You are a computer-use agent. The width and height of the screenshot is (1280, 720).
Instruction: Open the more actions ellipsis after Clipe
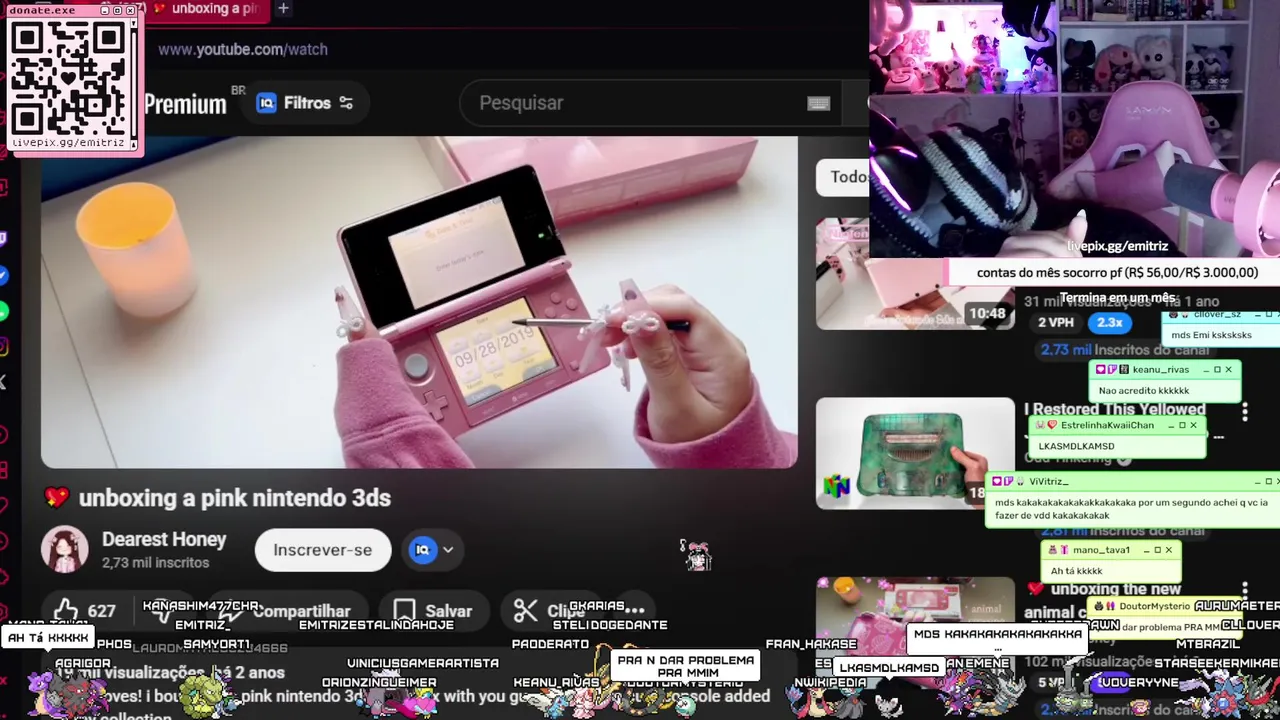click(634, 609)
